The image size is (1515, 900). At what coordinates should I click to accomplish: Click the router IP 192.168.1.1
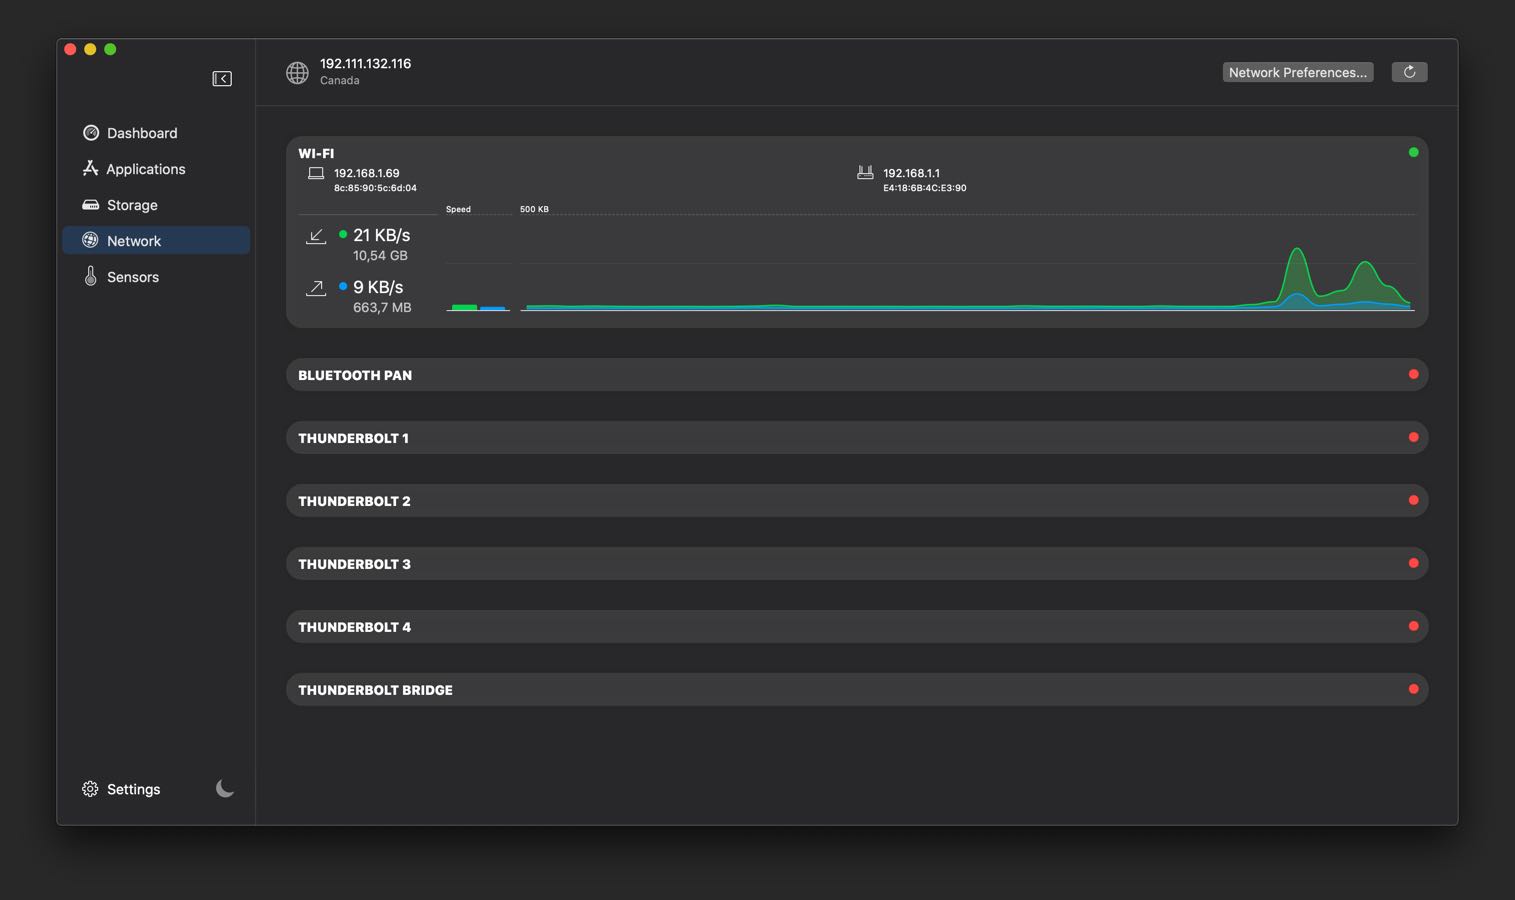point(911,173)
